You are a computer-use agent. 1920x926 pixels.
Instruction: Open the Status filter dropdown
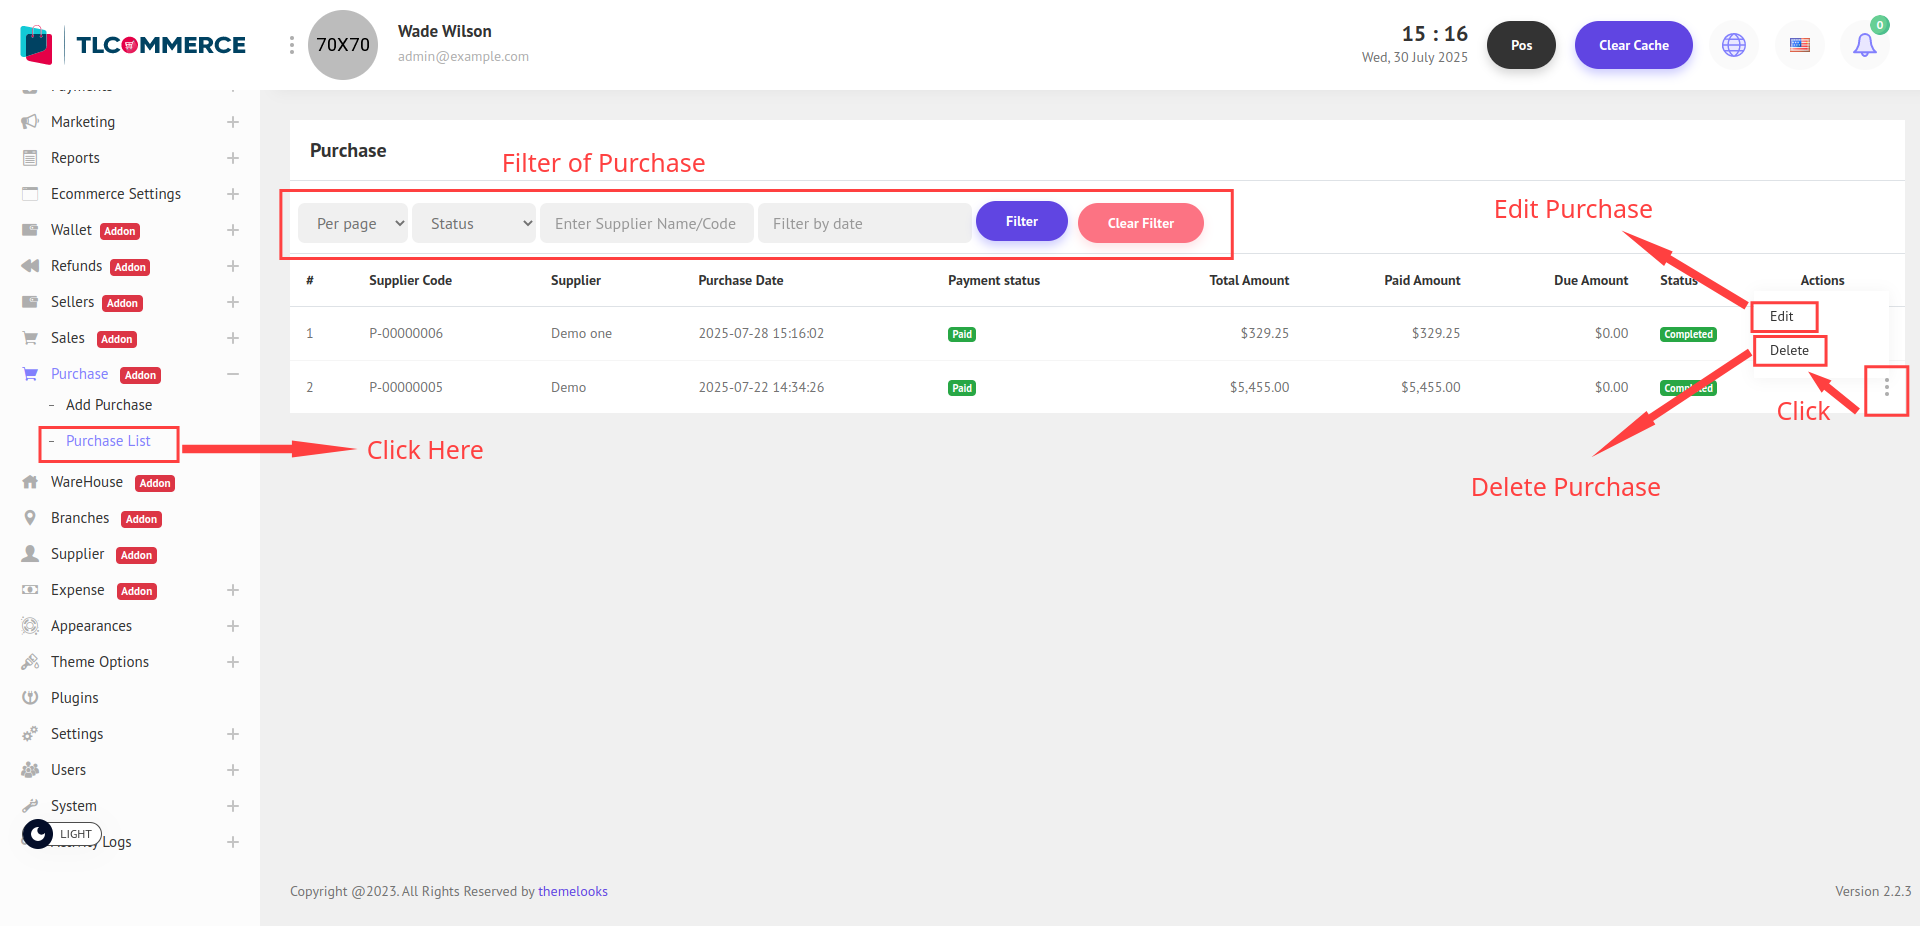pos(474,224)
